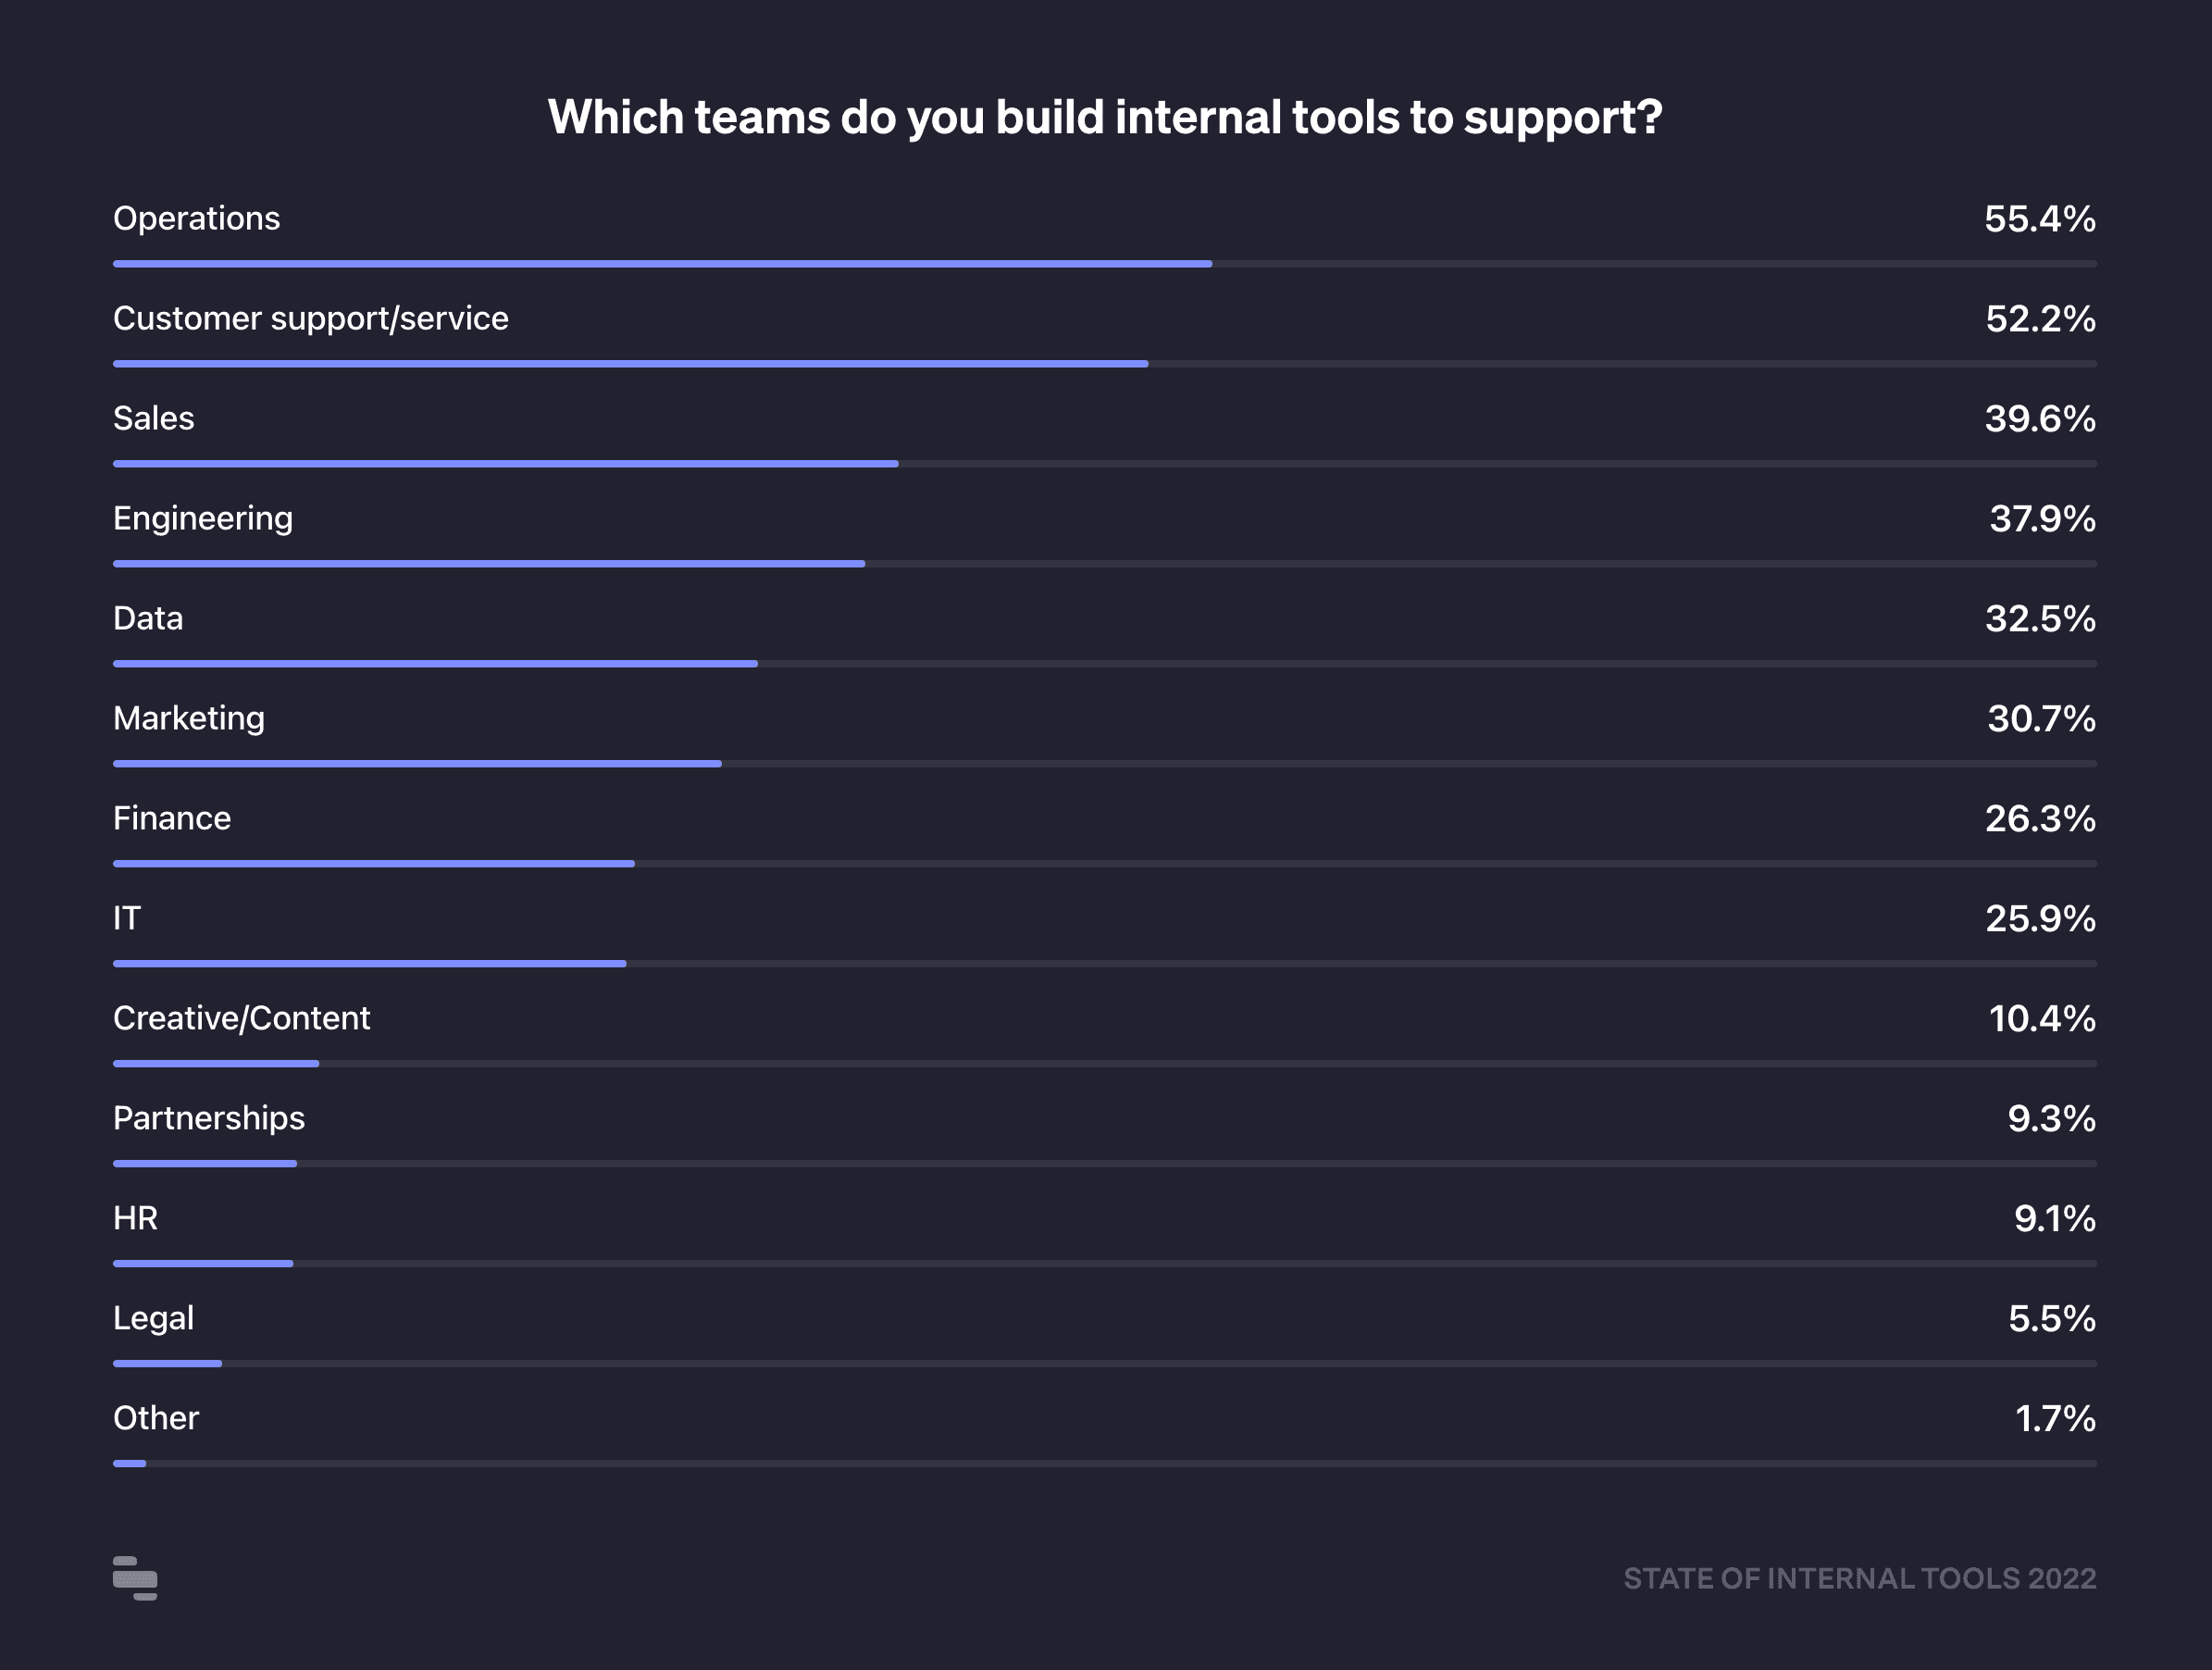Click the Operations progress bar
The image size is (2212, 1670).
[662, 264]
